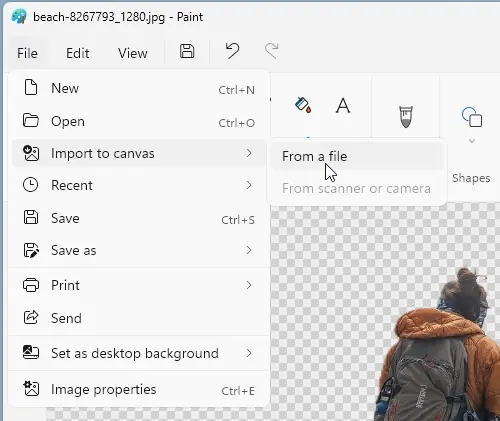Viewport: 500px width, 421px height.
Task: Expand the Recent submenu chevron
Action: tap(249, 185)
